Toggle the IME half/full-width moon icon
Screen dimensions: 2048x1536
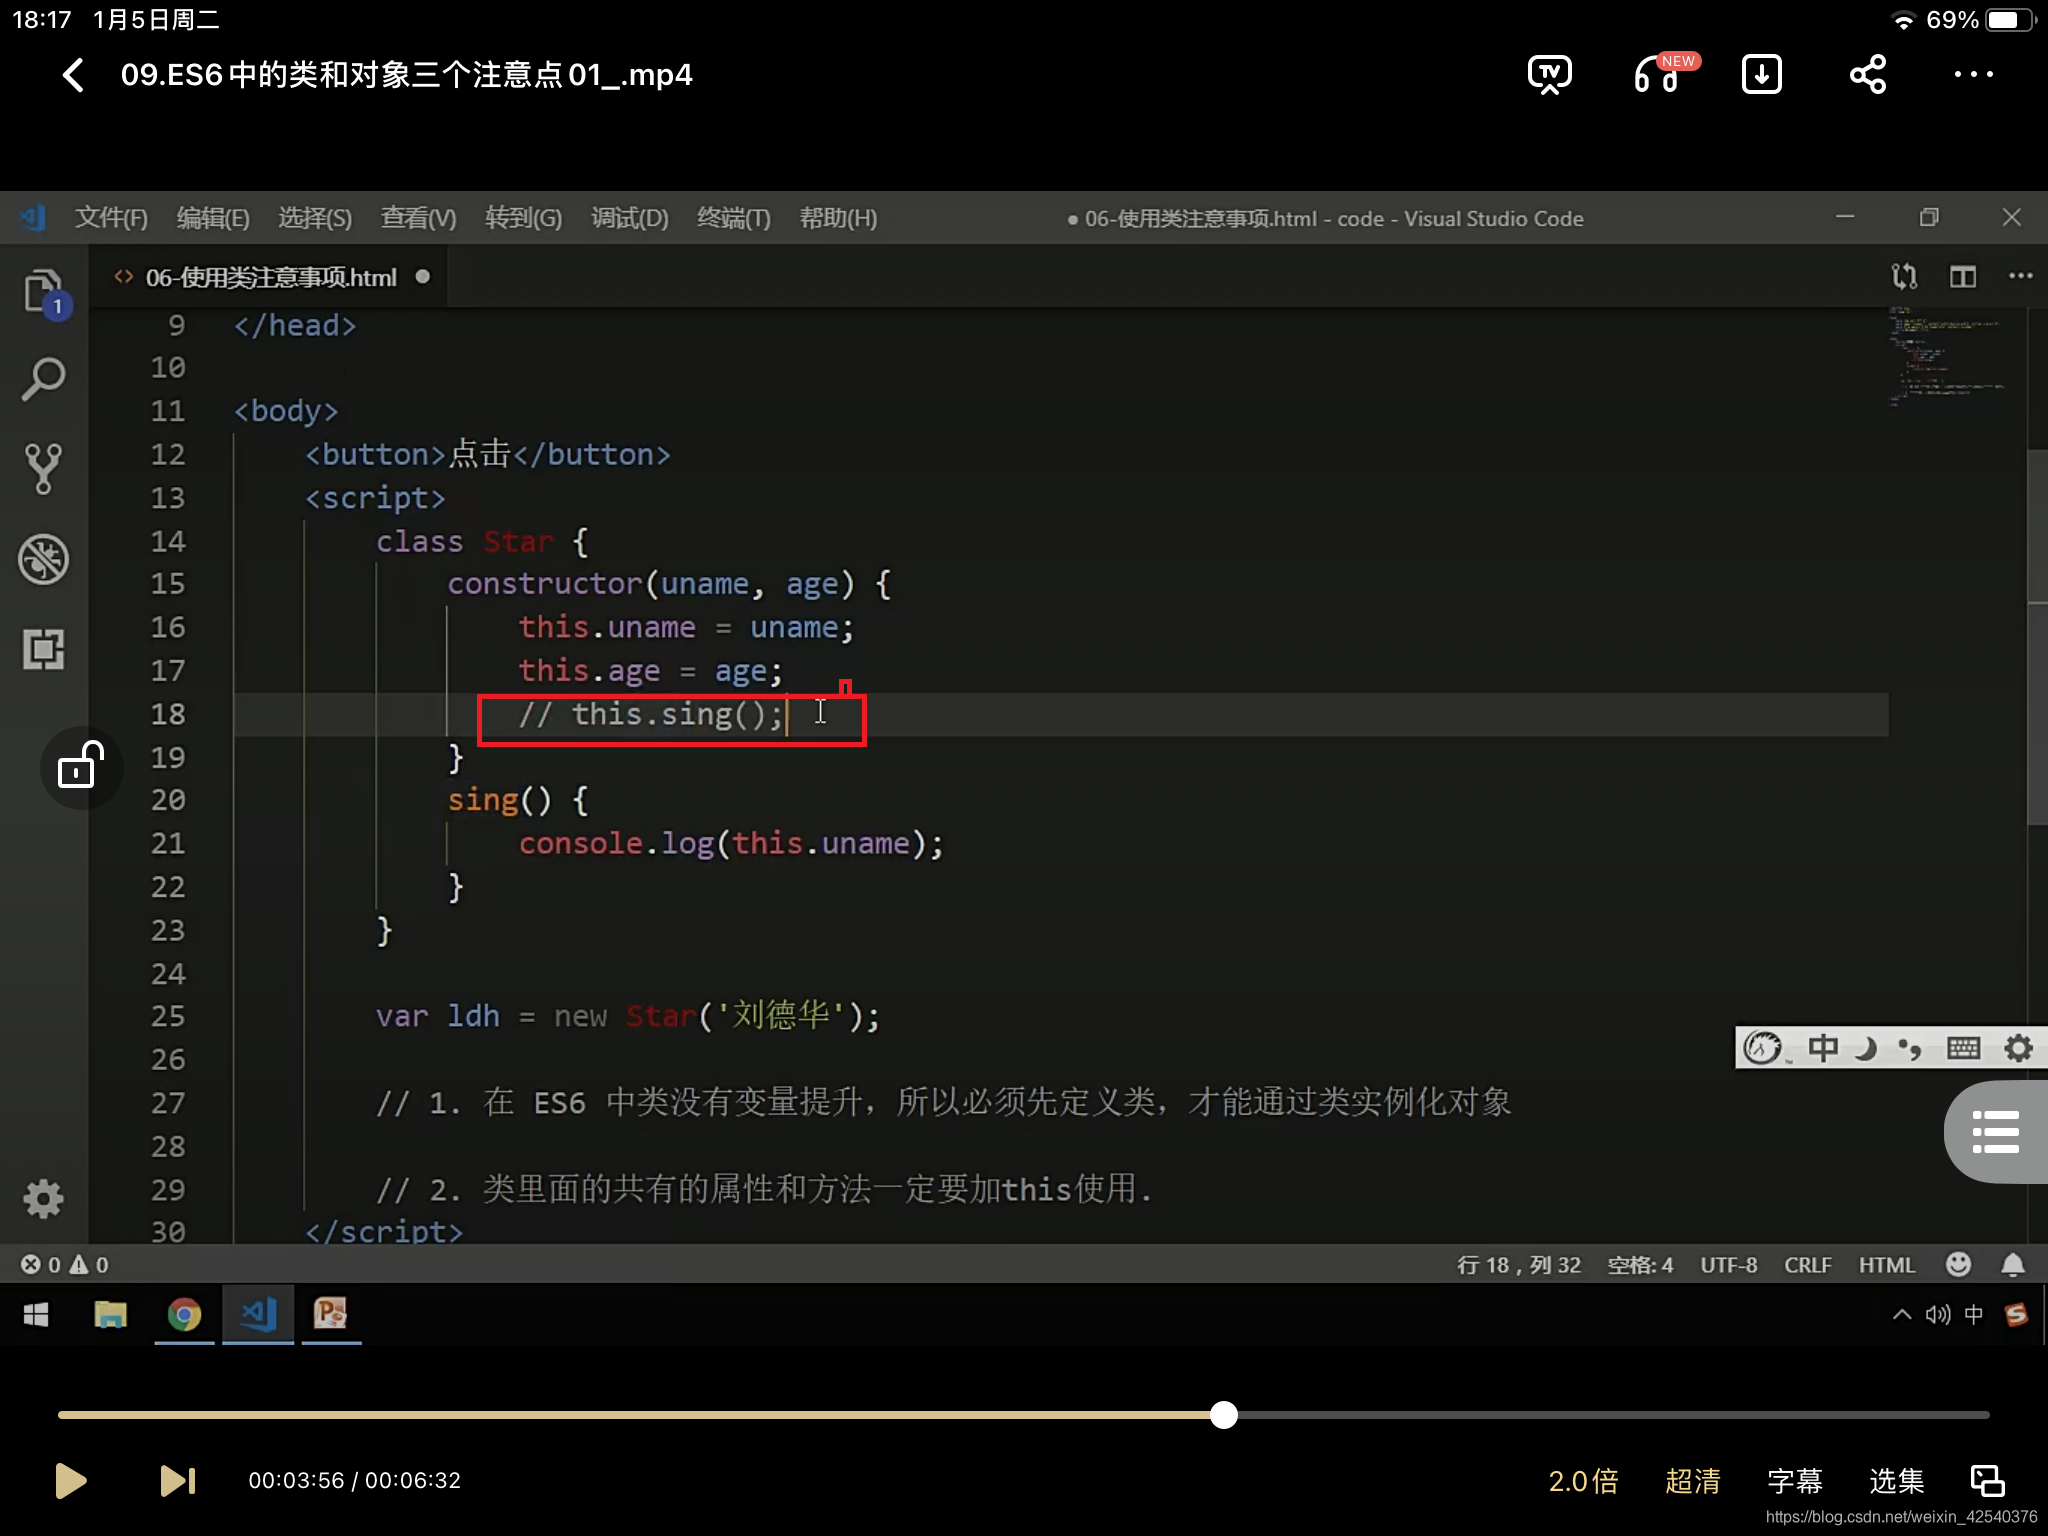tap(1866, 1048)
